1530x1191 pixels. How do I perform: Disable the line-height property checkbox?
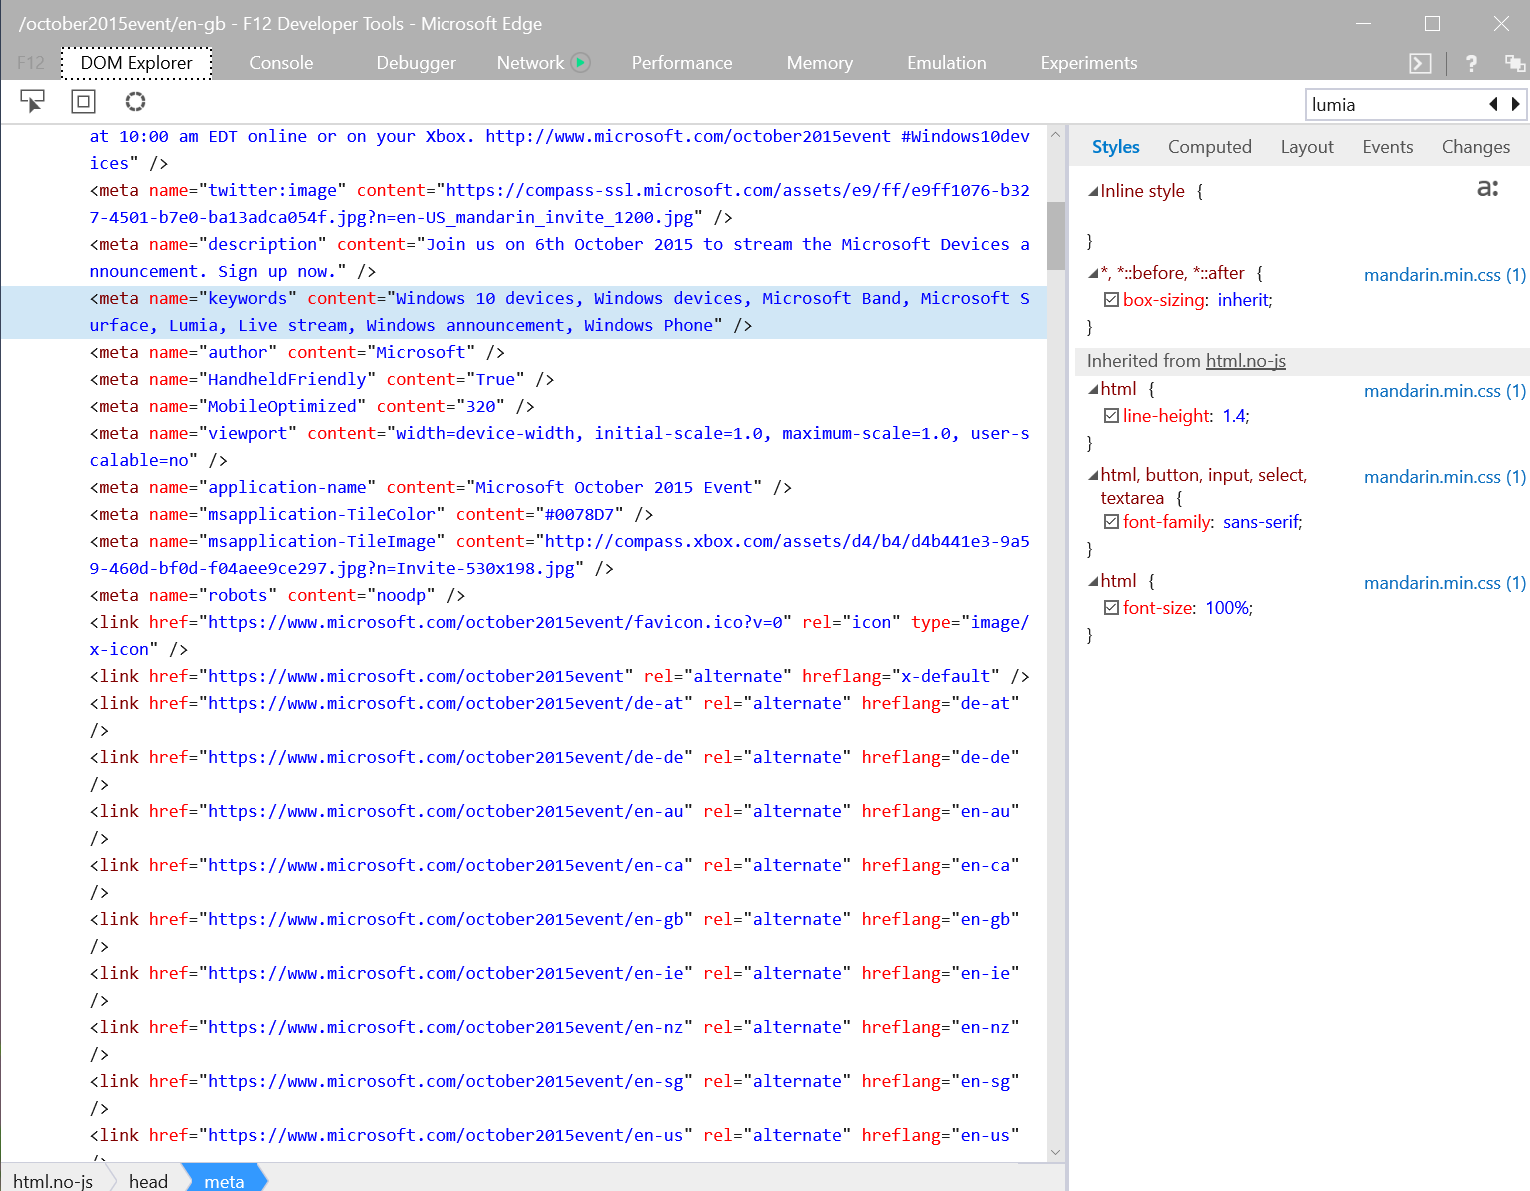(x=1111, y=416)
